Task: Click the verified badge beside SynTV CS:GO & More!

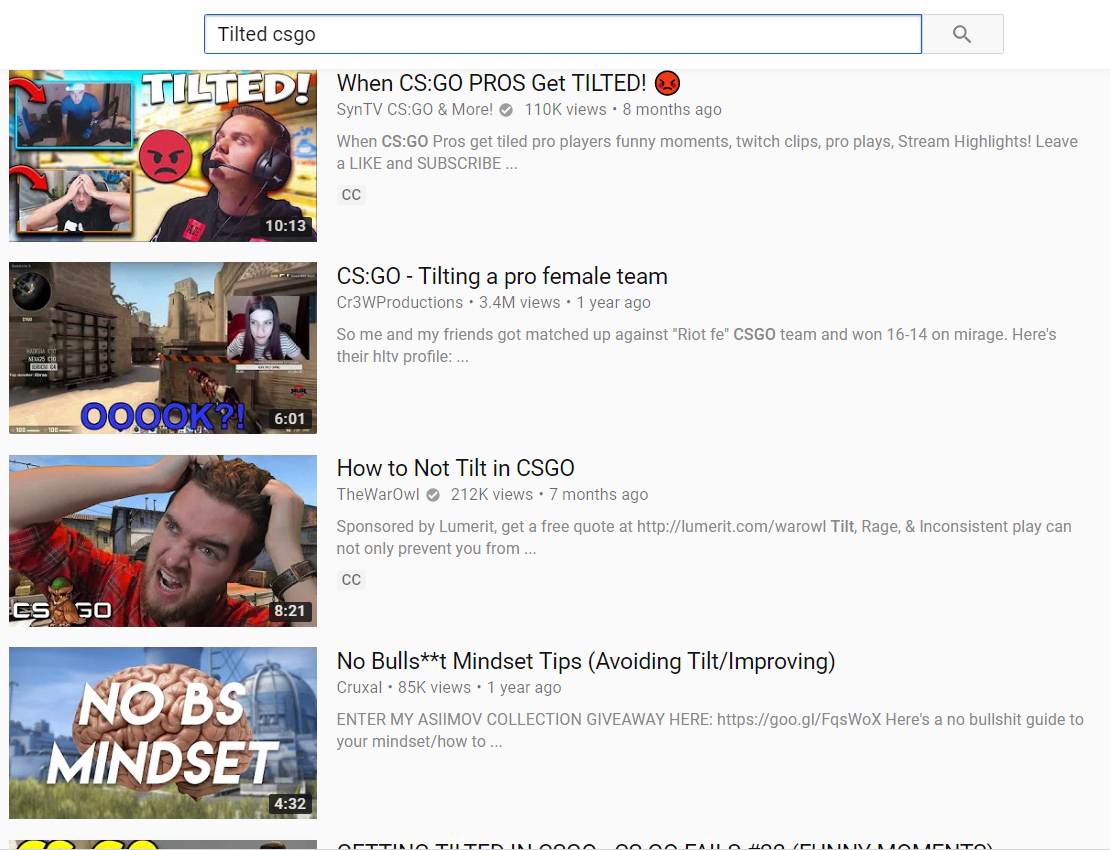Action: [x=506, y=110]
